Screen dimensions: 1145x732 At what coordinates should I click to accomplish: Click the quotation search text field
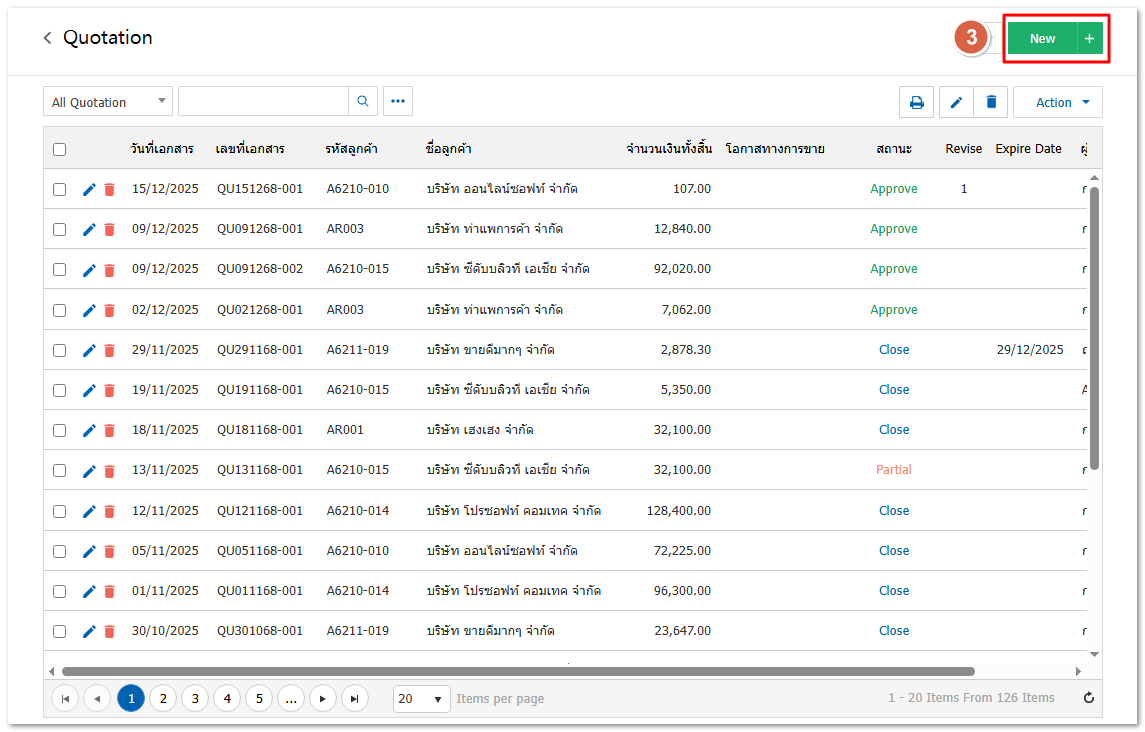pyautogui.click(x=263, y=101)
